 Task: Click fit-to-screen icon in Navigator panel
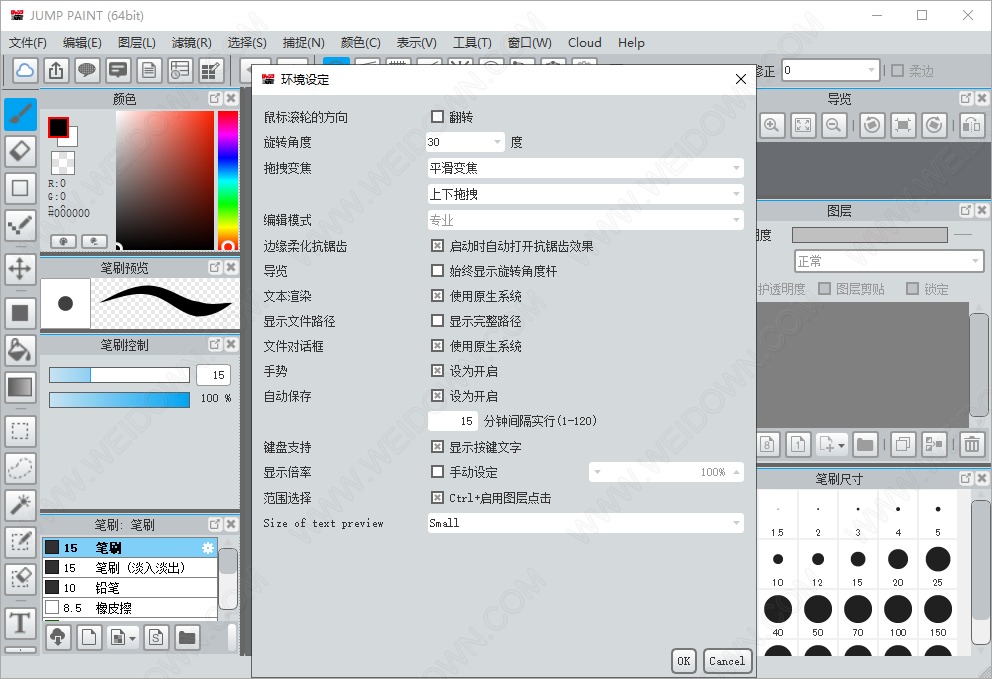pos(803,125)
